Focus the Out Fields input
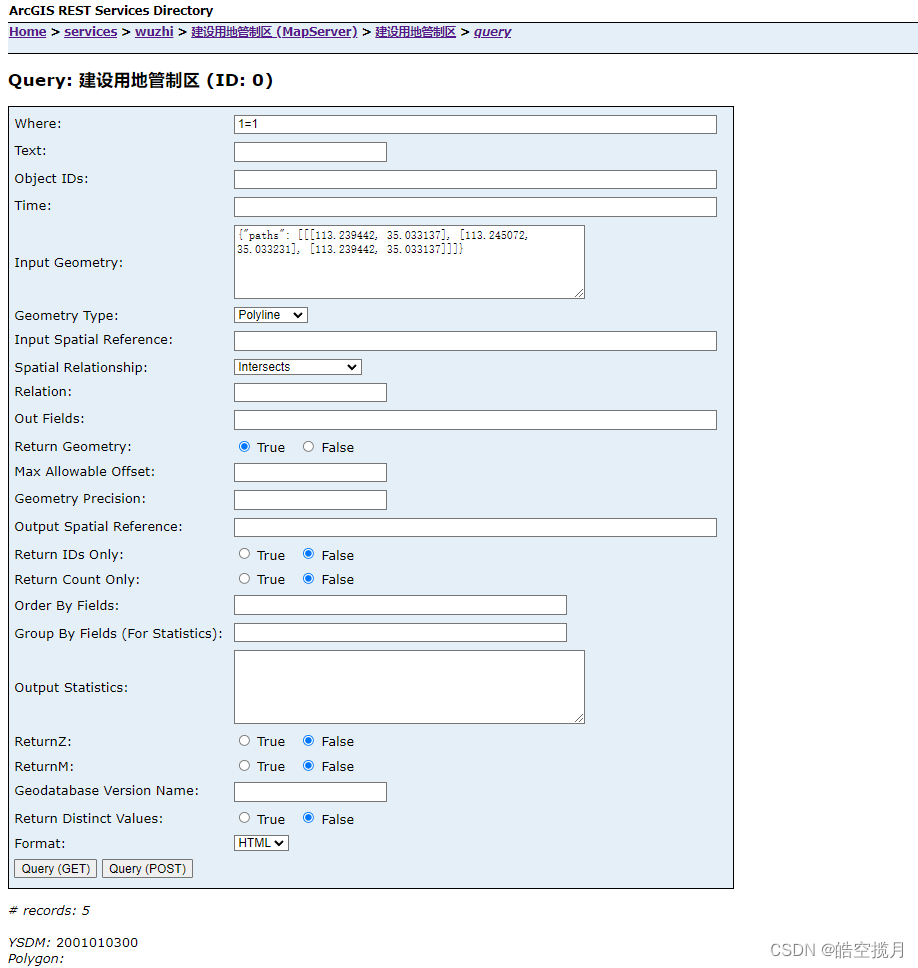 [475, 420]
